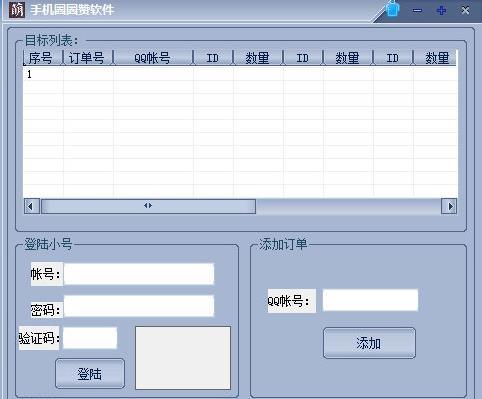Open the skin-change shirt icon
Viewport: 482px width, 399px height.
393,9
